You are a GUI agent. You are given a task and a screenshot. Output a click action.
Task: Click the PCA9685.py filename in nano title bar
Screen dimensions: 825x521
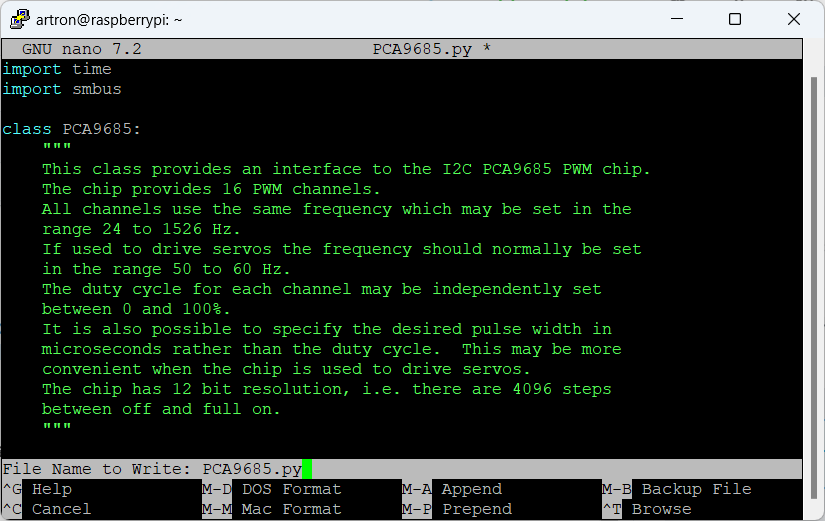(422, 49)
